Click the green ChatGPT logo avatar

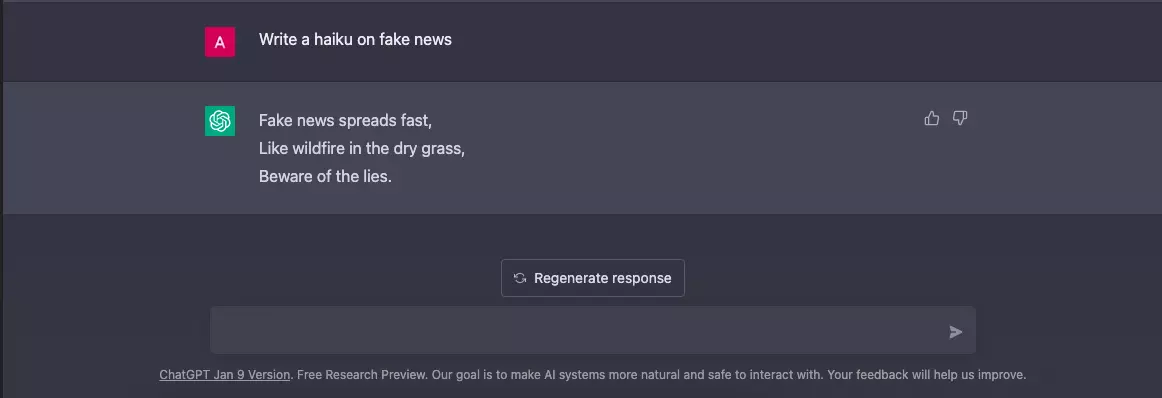[x=220, y=121]
